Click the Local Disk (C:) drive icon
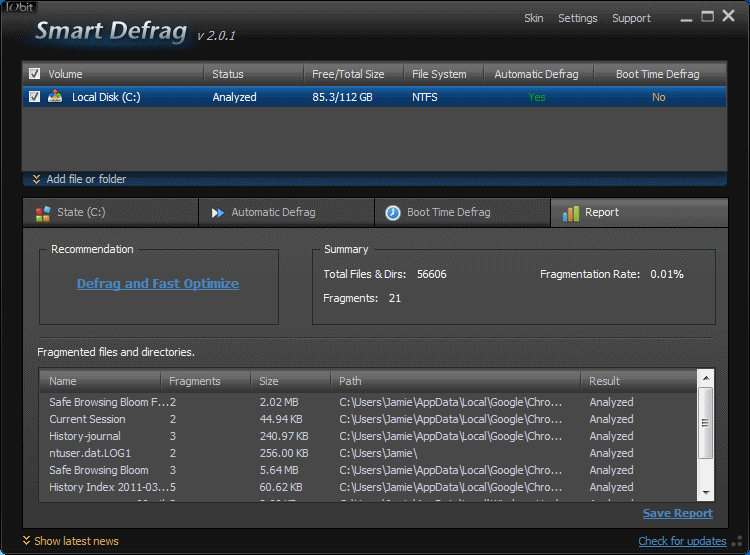The image size is (750, 555). pos(55,97)
